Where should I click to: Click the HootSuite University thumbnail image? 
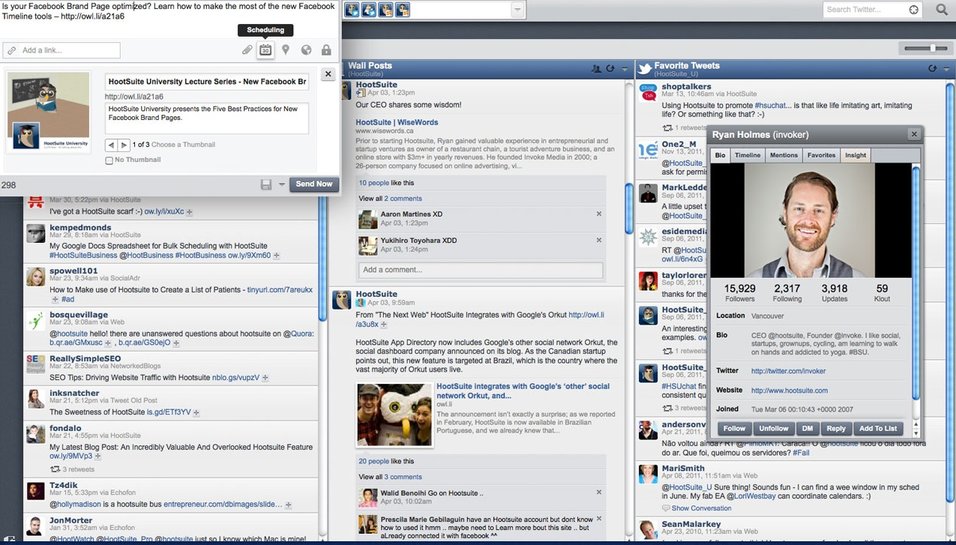tap(49, 112)
